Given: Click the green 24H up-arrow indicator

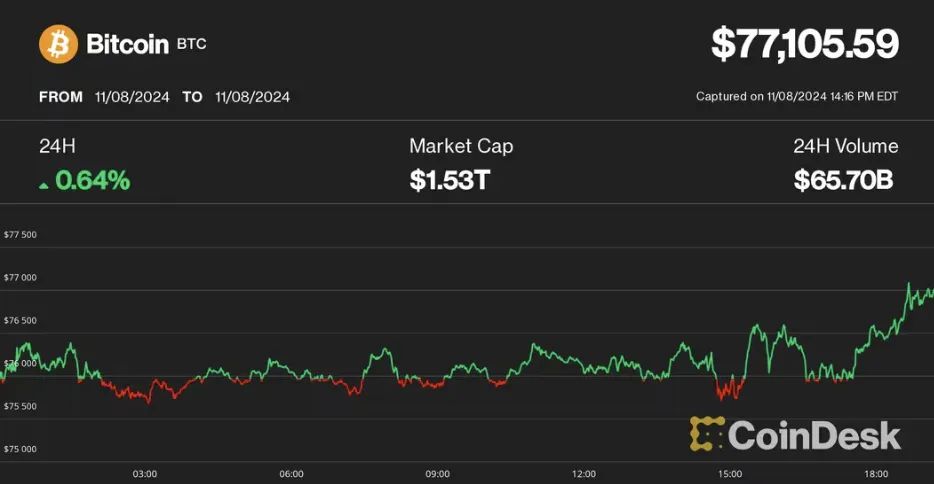Looking at the screenshot, I should pyautogui.click(x=43, y=186).
